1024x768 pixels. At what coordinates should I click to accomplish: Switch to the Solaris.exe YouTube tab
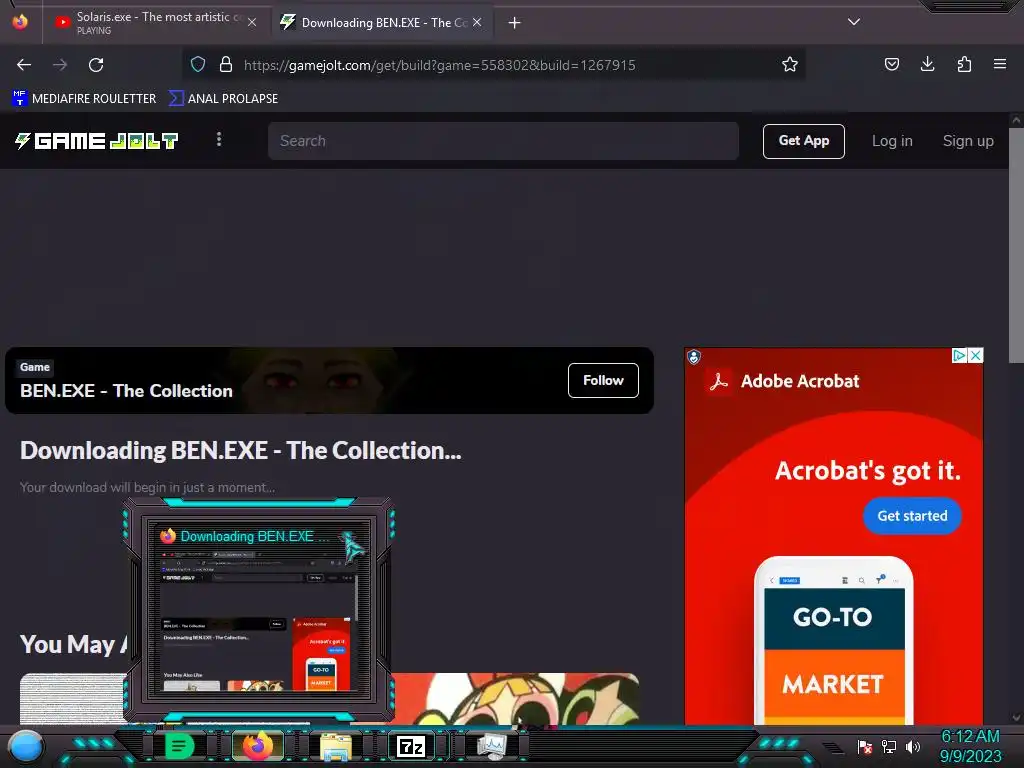point(155,22)
